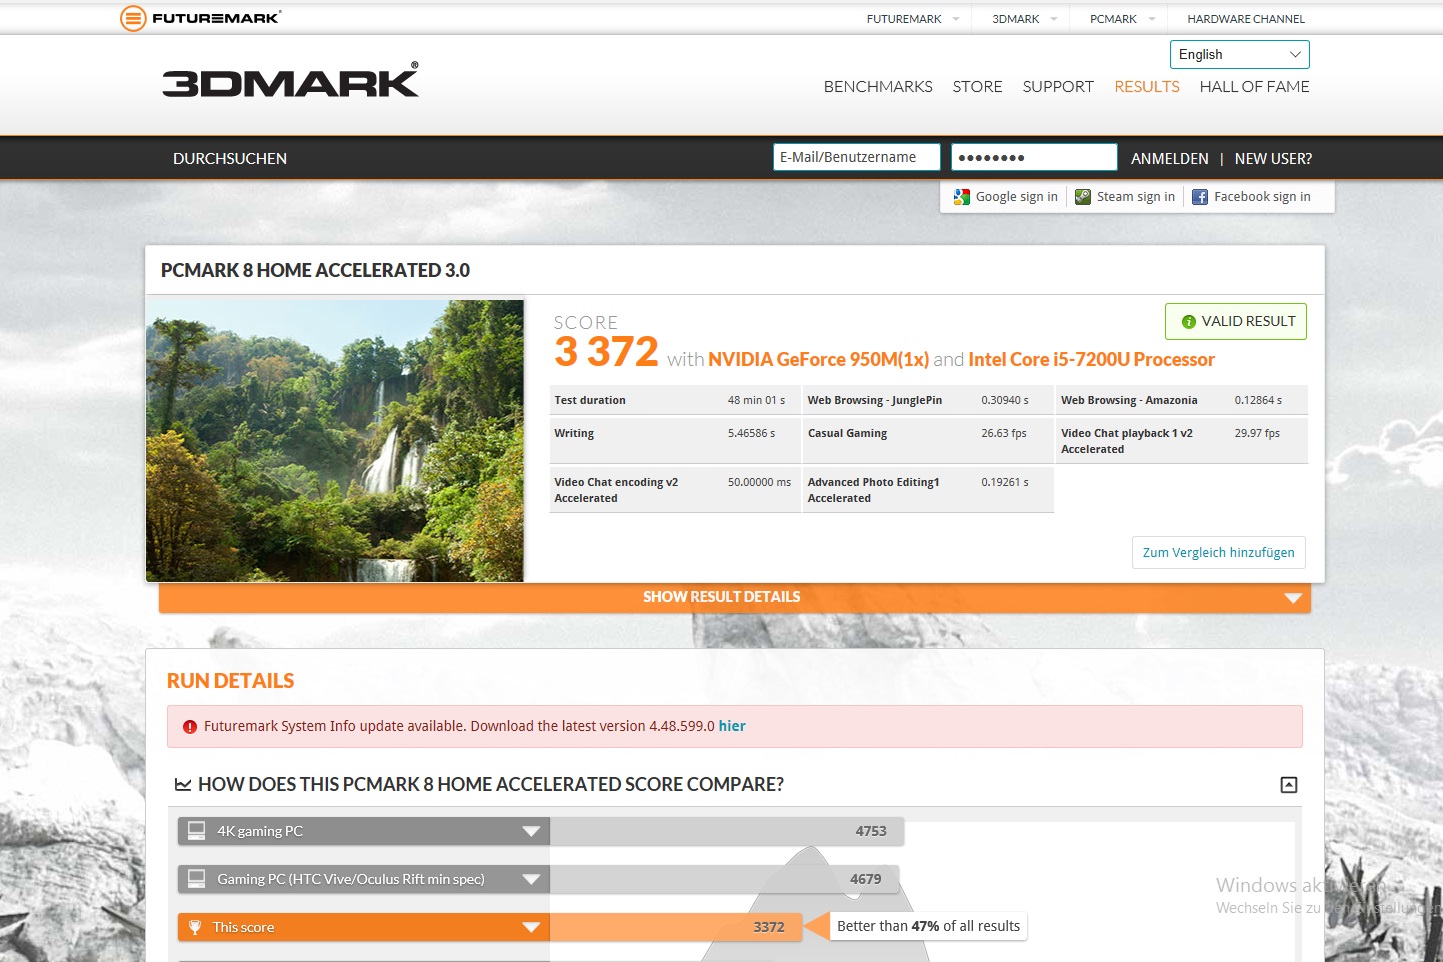
Task: Click the Google sign in icon
Action: (x=962, y=197)
